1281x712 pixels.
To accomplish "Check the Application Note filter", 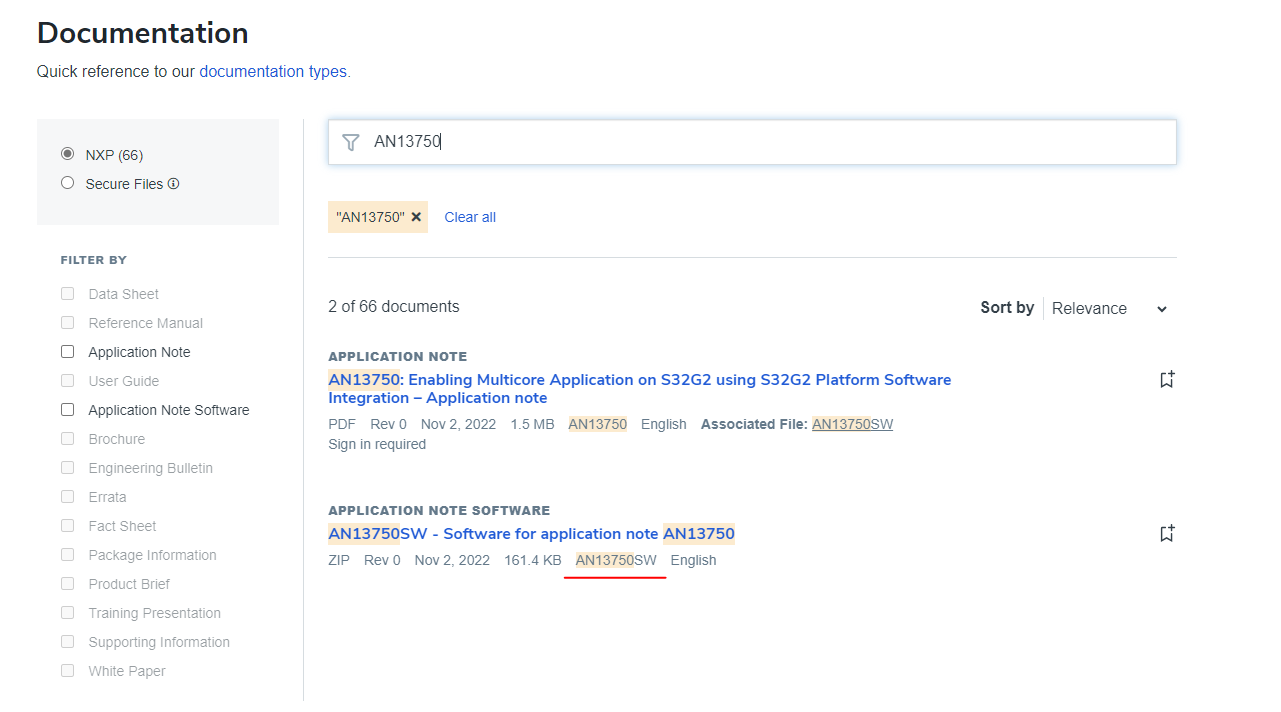I will [68, 352].
